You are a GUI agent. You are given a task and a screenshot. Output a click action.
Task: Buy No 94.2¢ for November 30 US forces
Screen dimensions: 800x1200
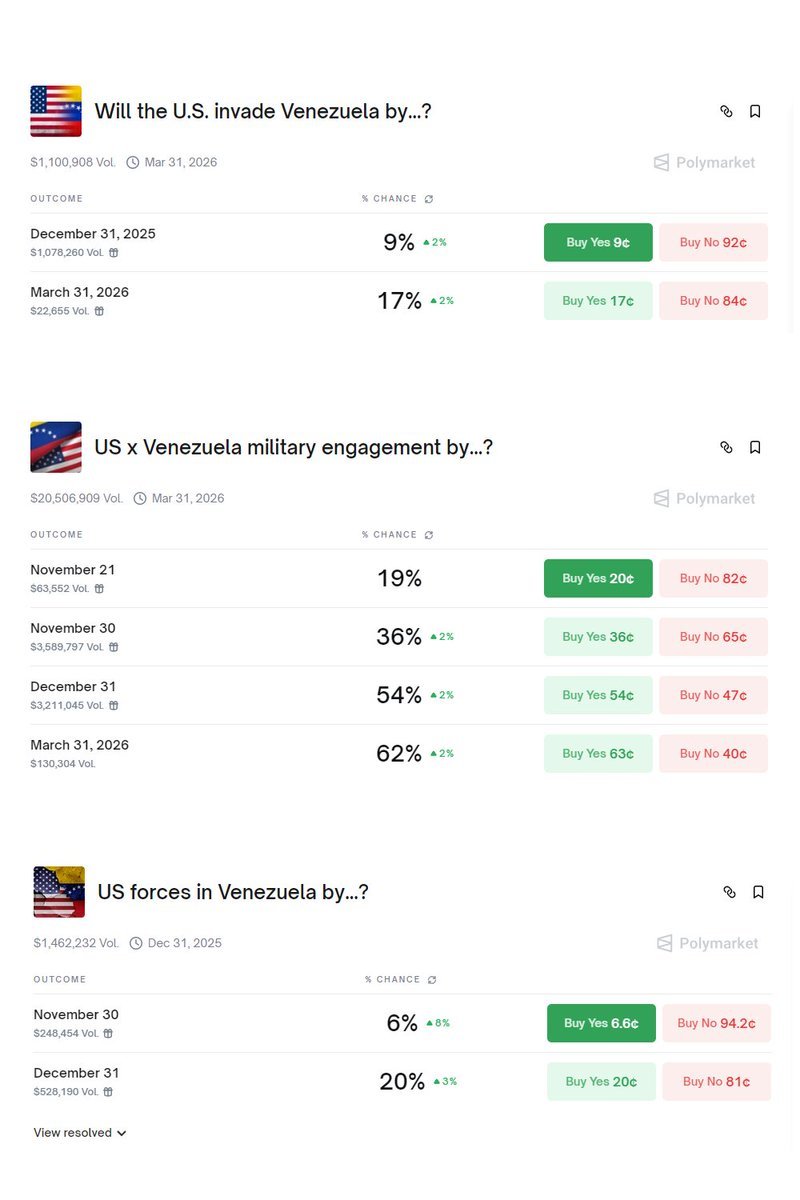point(716,1023)
